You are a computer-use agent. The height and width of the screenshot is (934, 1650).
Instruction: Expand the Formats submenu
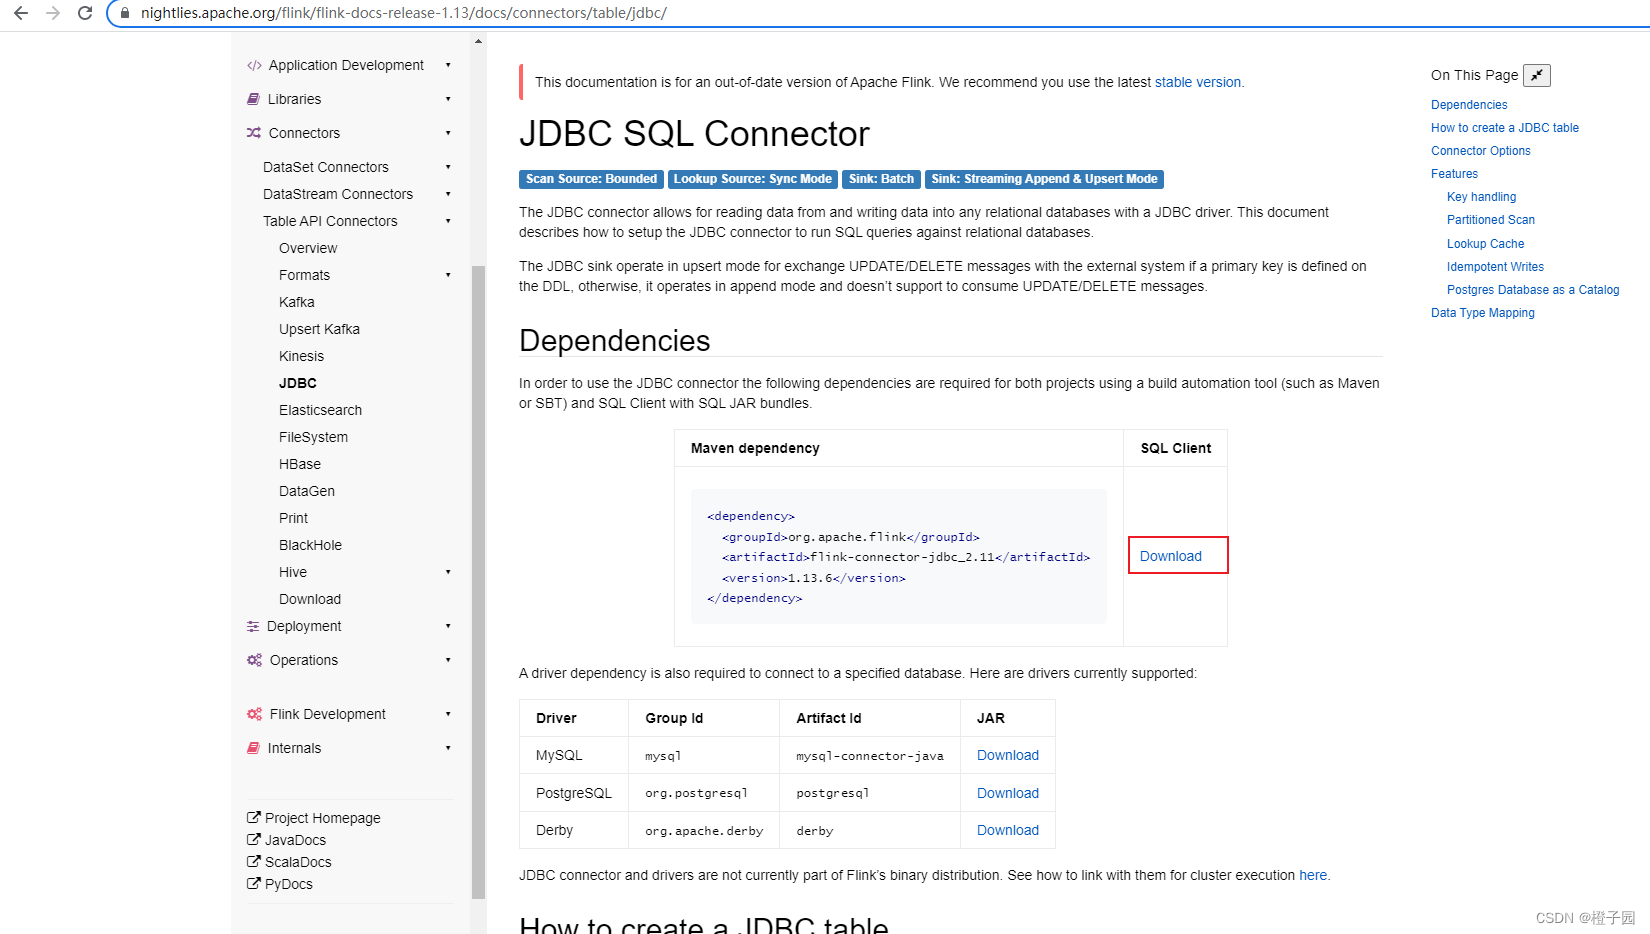click(449, 275)
